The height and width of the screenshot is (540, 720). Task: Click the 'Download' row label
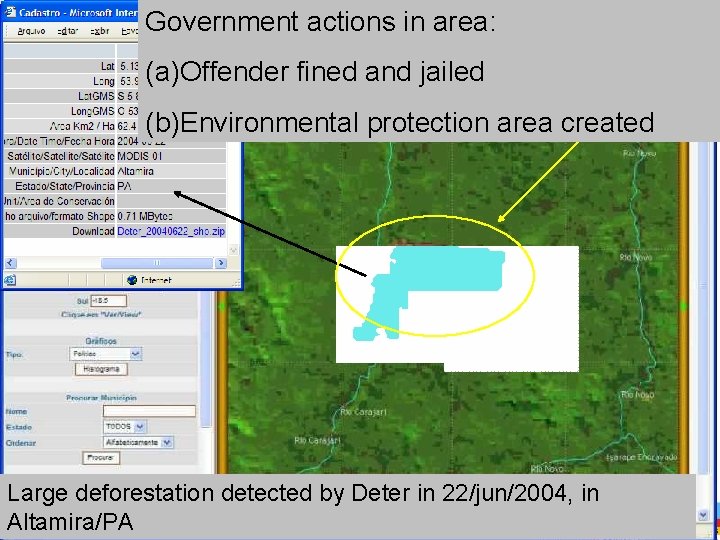[x=93, y=231]
